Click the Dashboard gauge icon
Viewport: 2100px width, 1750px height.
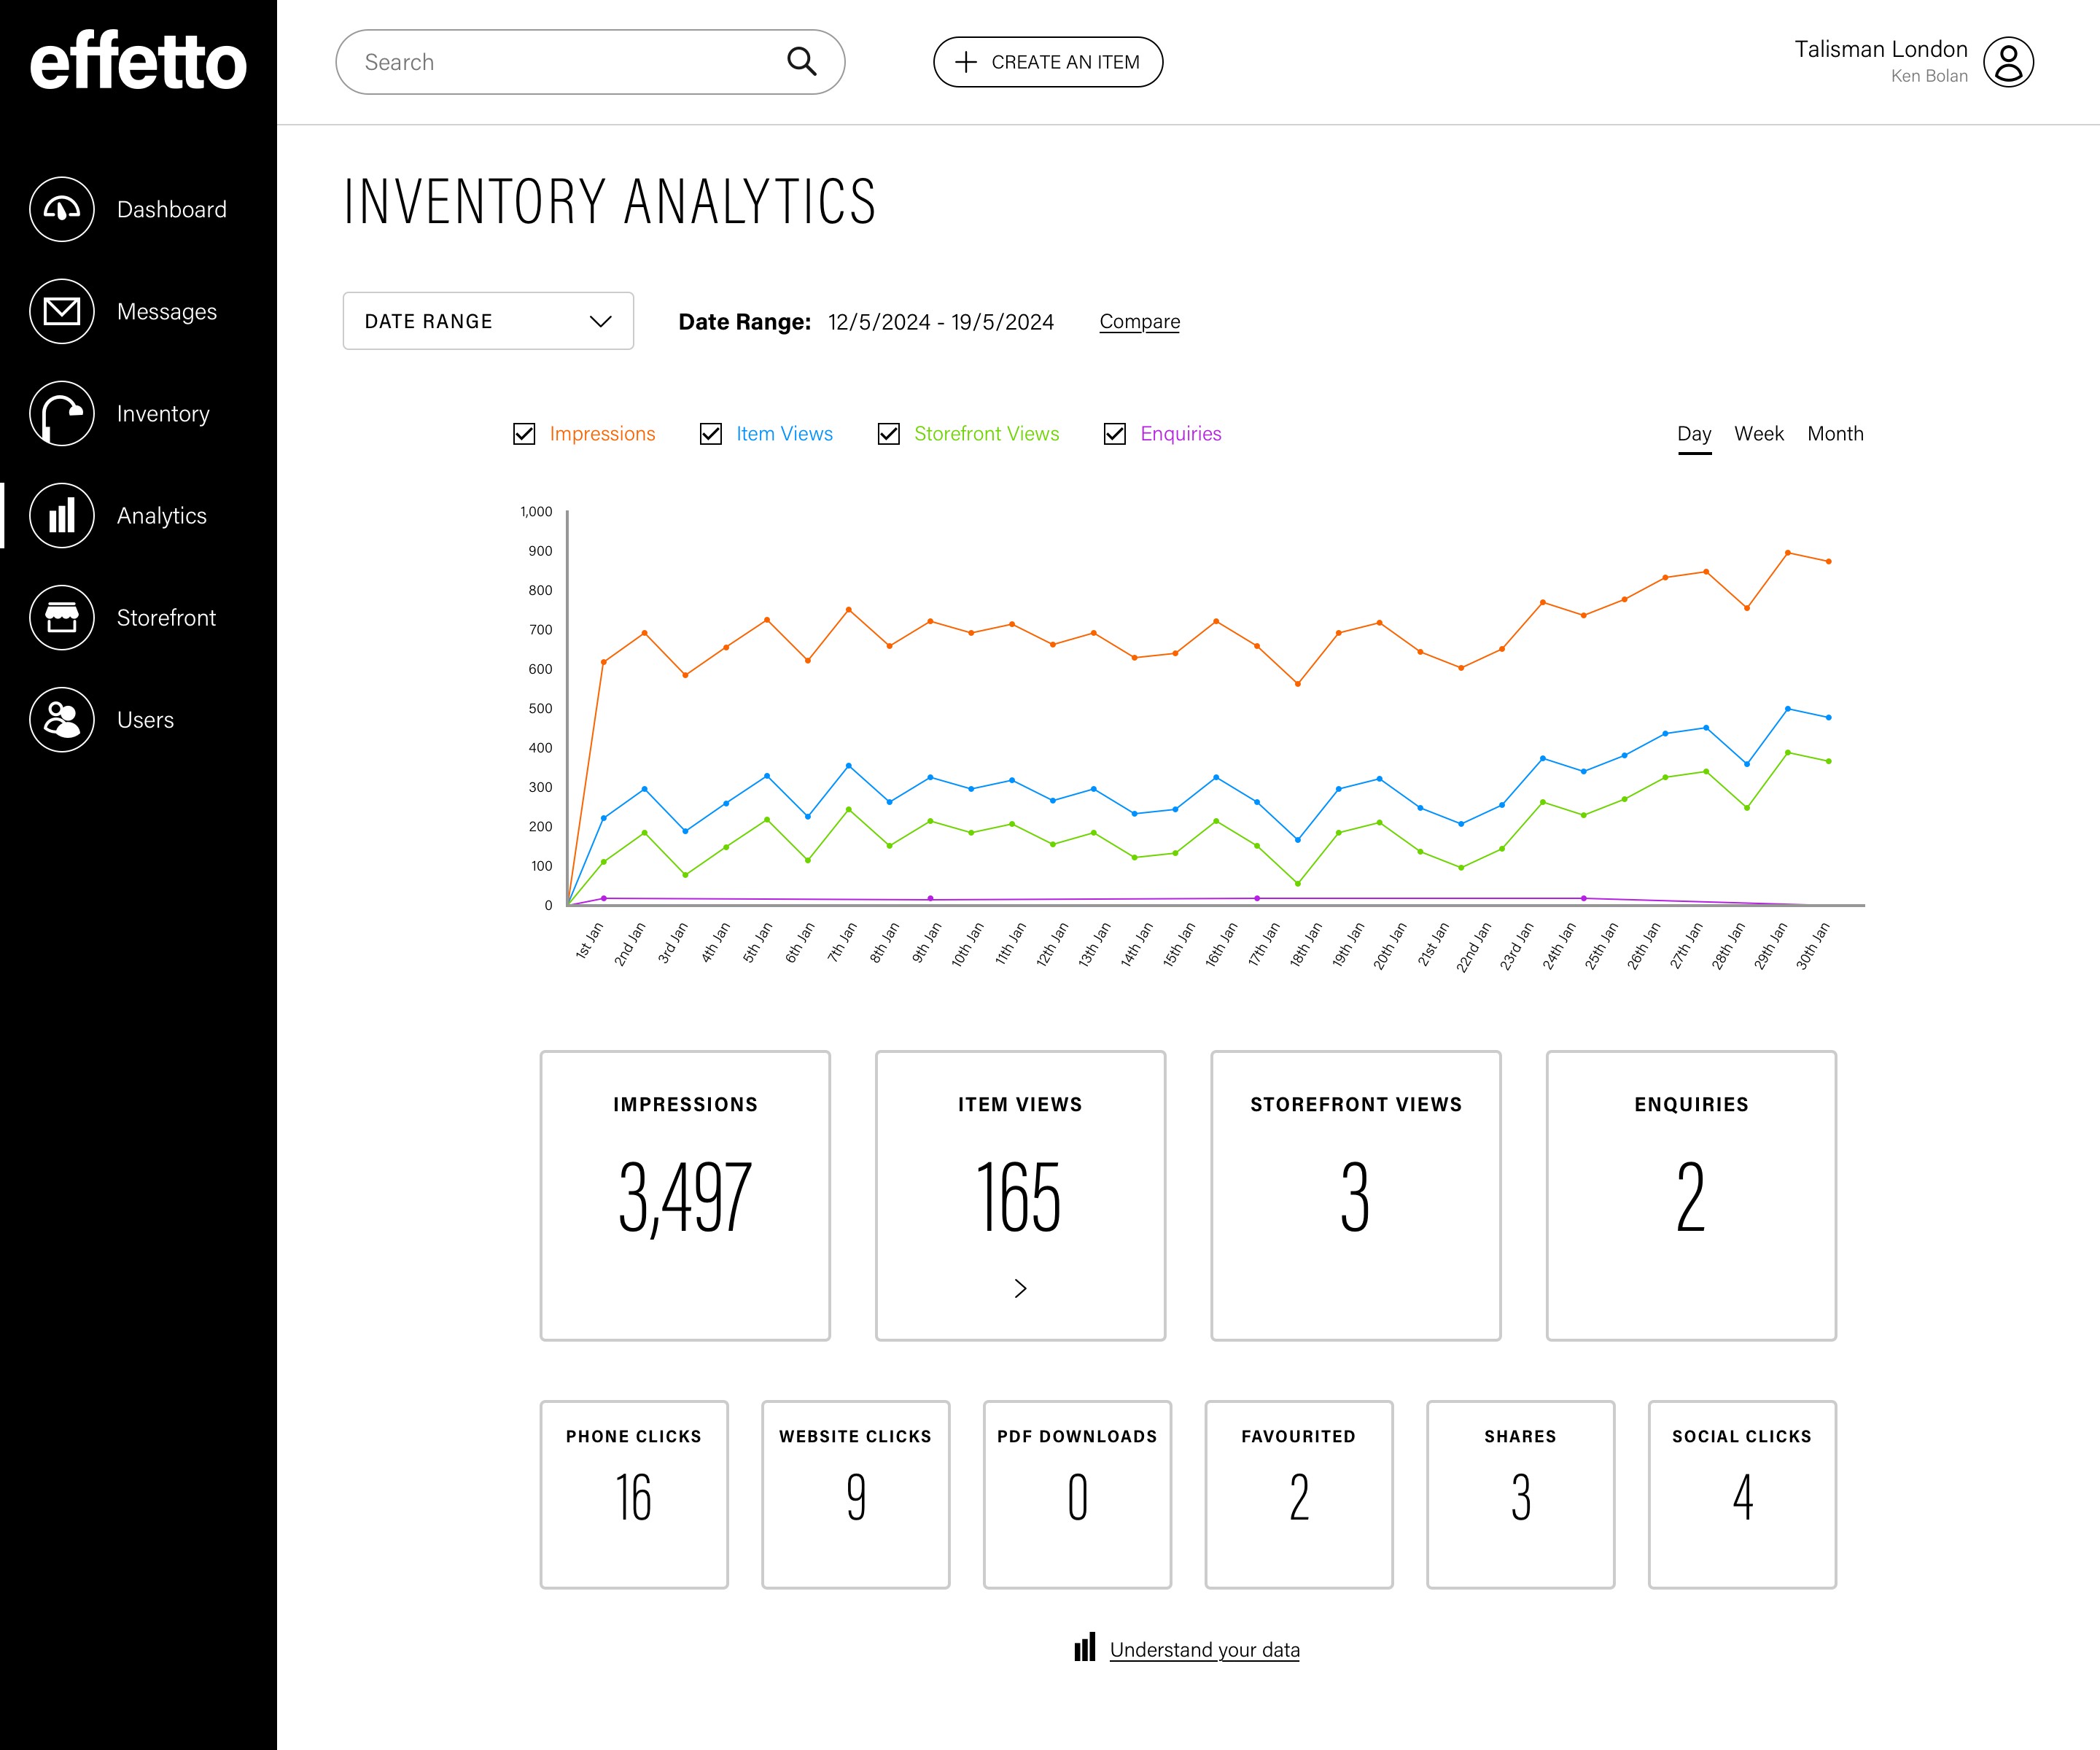tap(62, 209)
